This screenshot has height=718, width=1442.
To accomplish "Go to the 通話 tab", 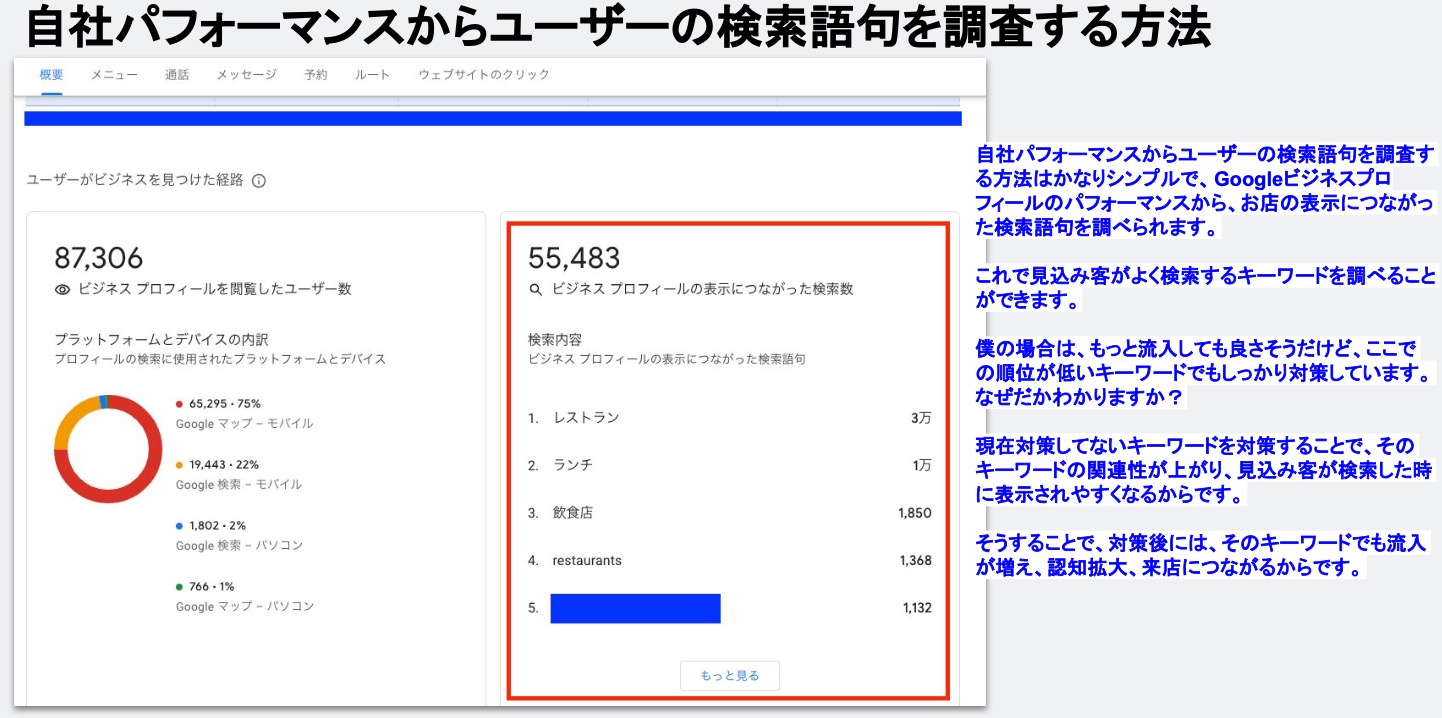I will pyautogui.click(x=177, y=75).
